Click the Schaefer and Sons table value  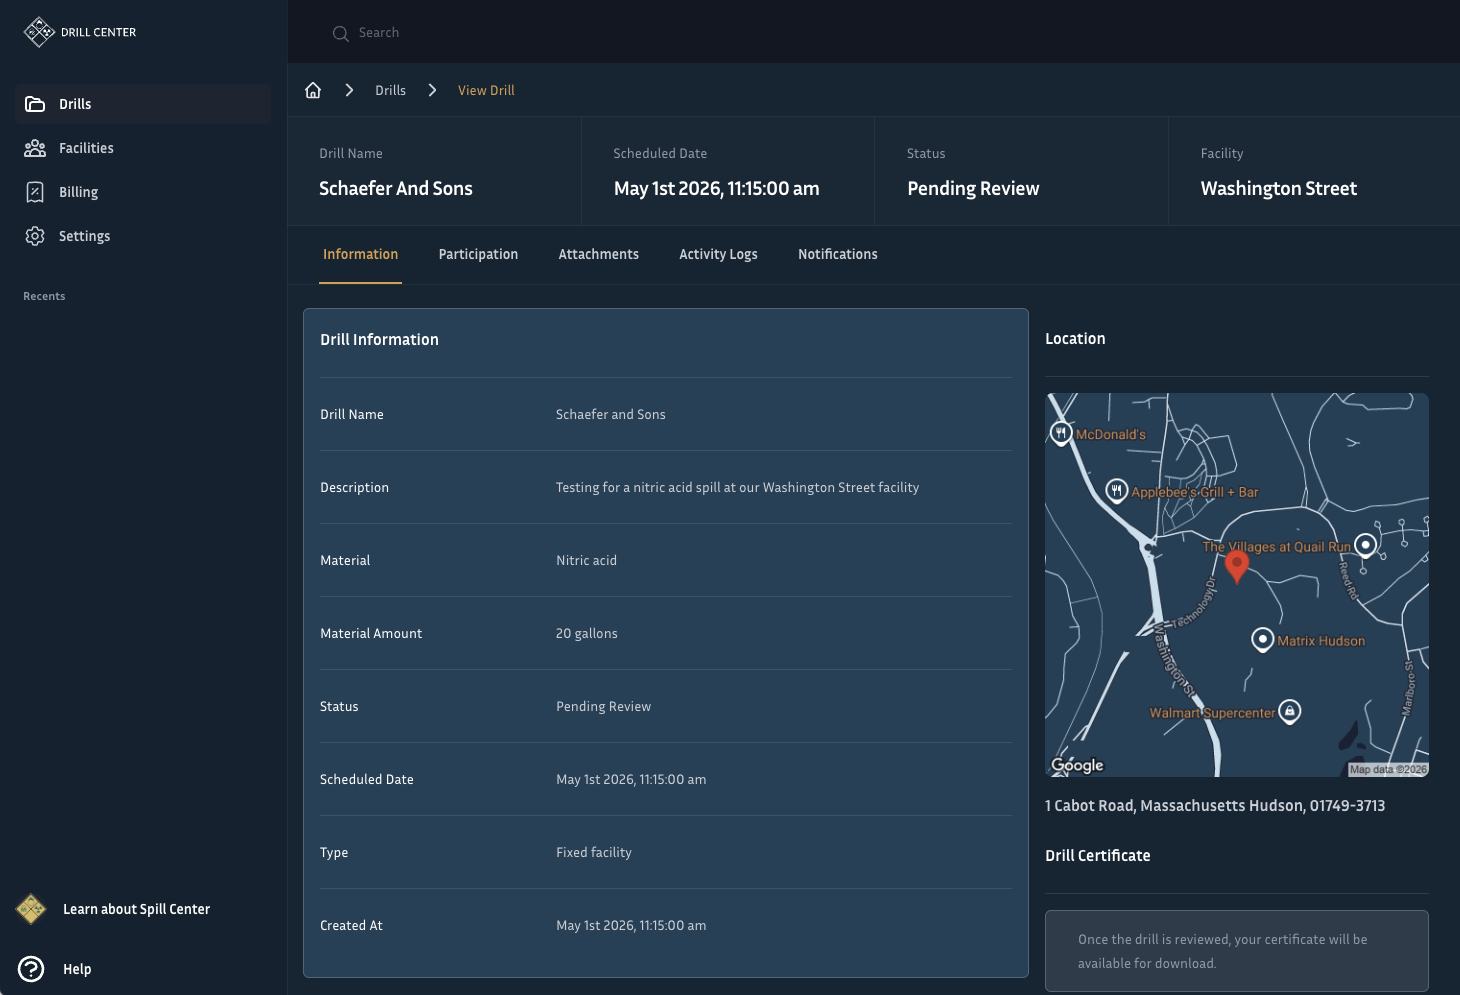610,414
